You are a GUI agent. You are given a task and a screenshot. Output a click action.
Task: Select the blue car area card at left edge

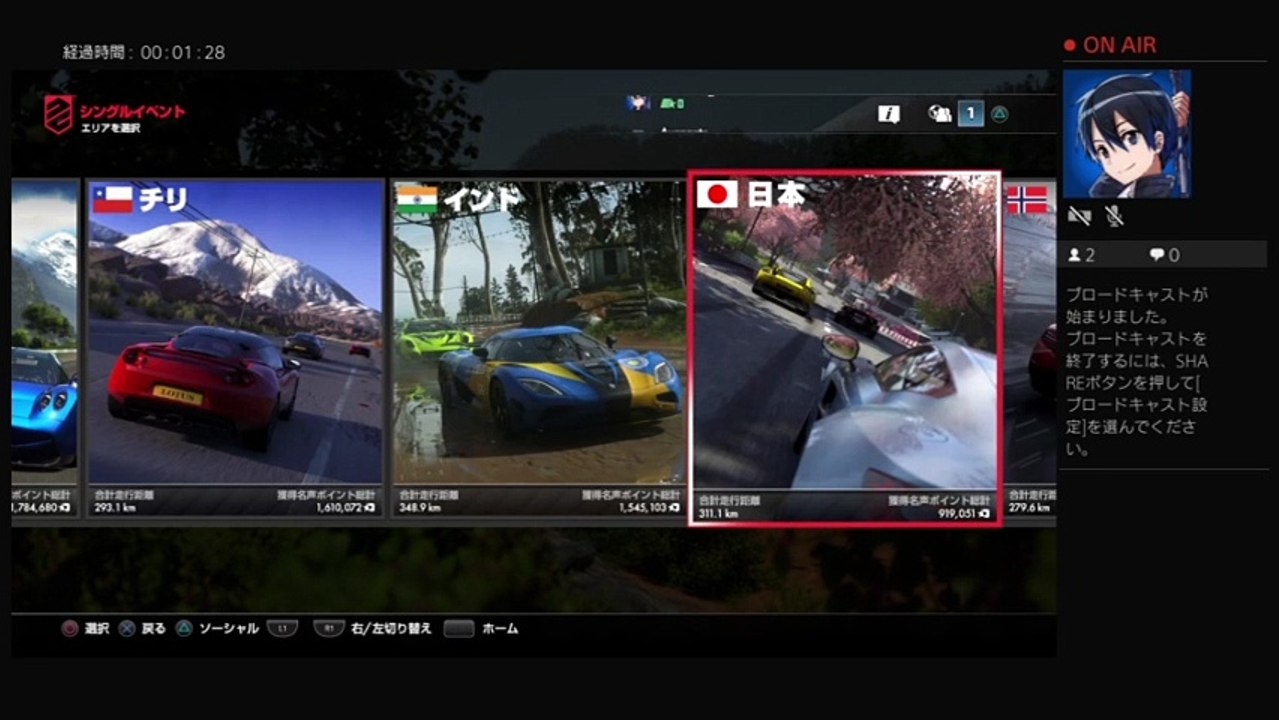[45, 349]
